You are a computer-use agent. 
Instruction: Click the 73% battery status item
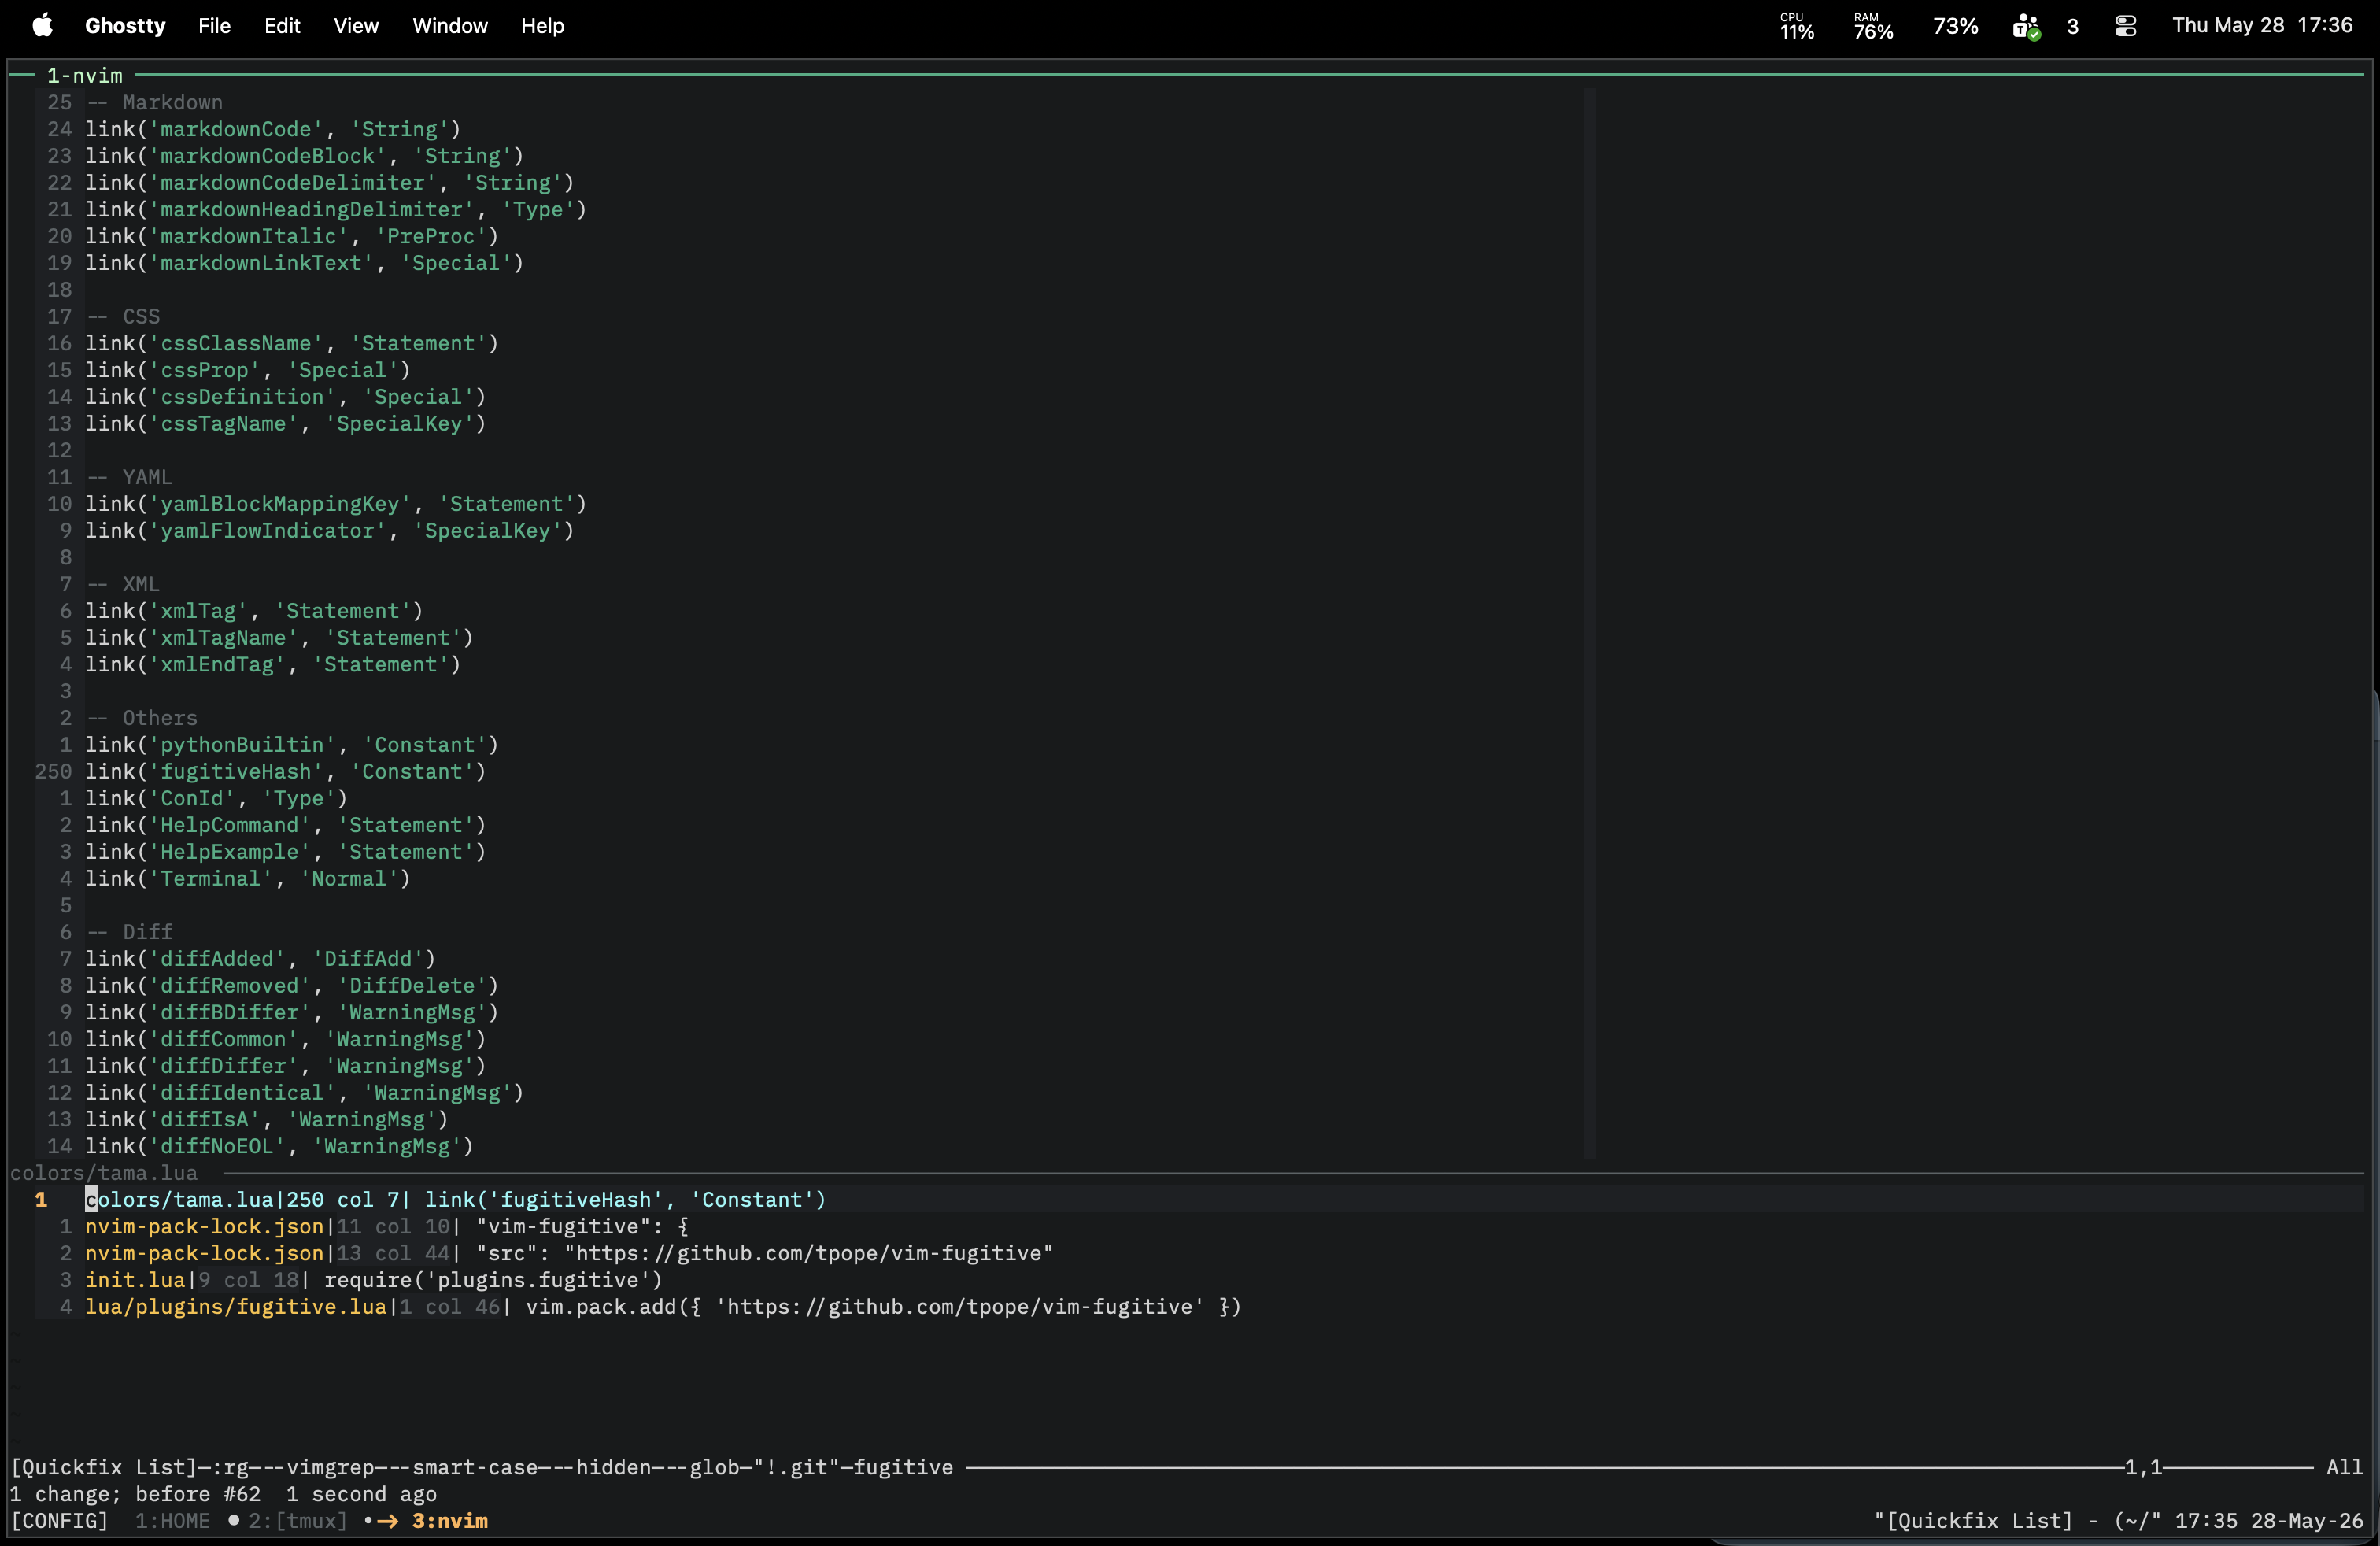click(x=1955, y=26)
